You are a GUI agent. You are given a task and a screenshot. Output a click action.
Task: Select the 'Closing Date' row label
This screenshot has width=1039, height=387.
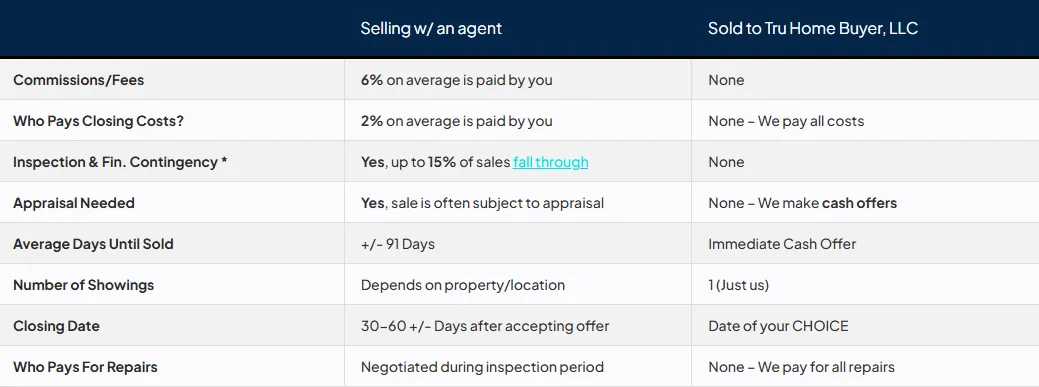[x=56, y=326]
